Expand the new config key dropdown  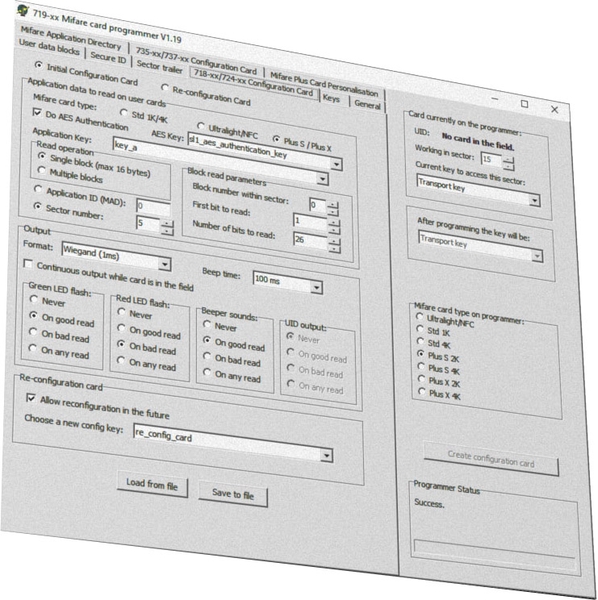click(326, 455)
